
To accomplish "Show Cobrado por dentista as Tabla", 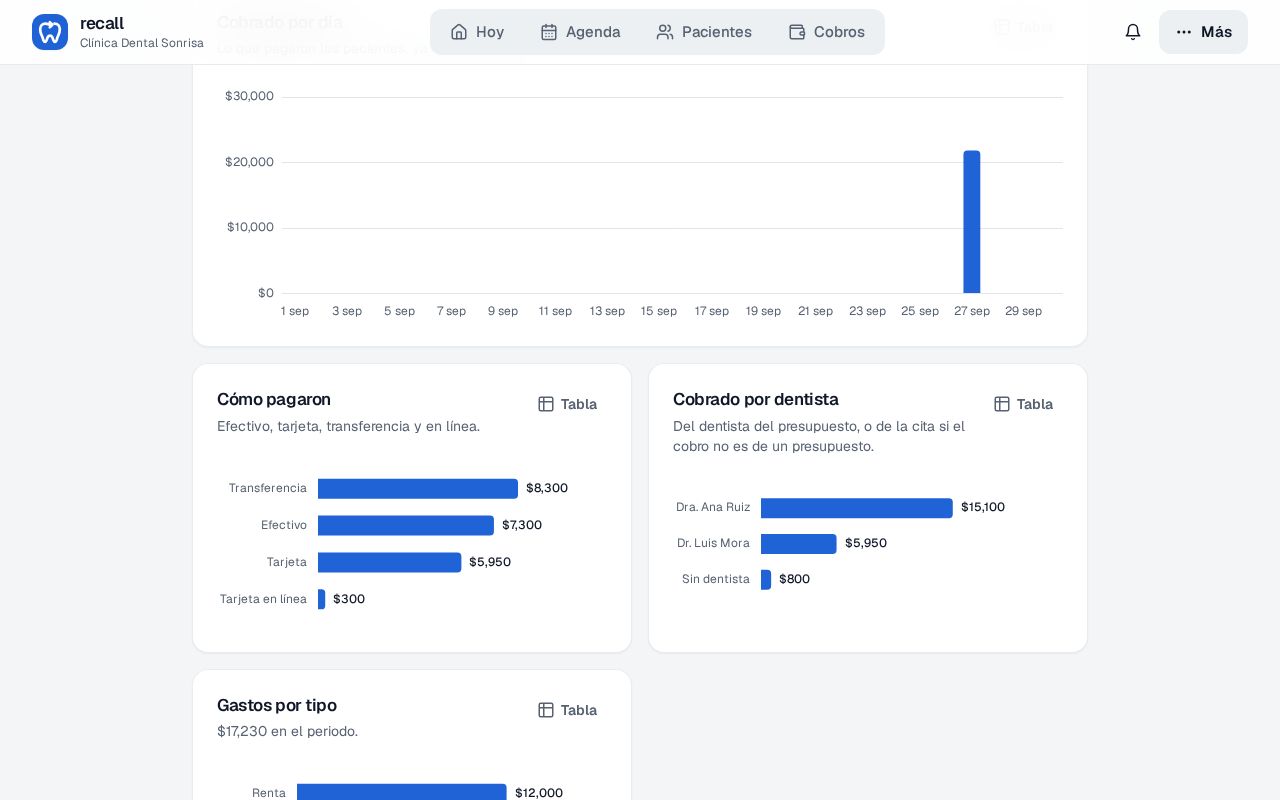I will (x=1024, y=404).
